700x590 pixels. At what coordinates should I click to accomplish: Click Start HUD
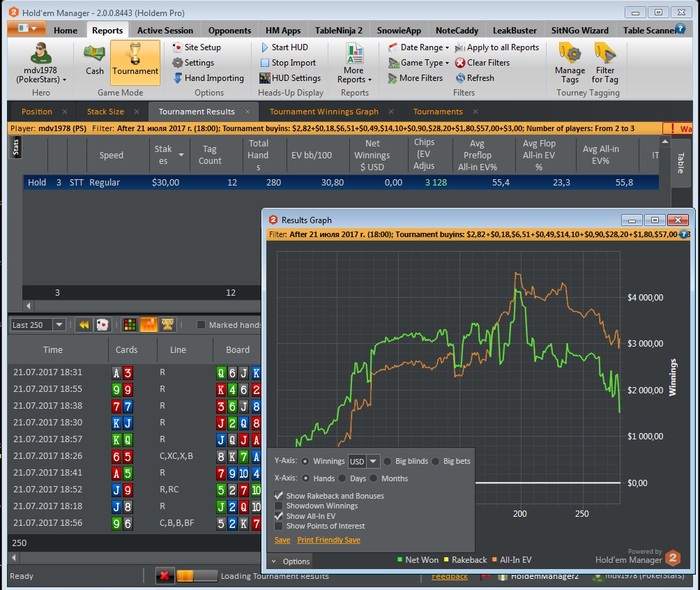[x=284, y=47]
